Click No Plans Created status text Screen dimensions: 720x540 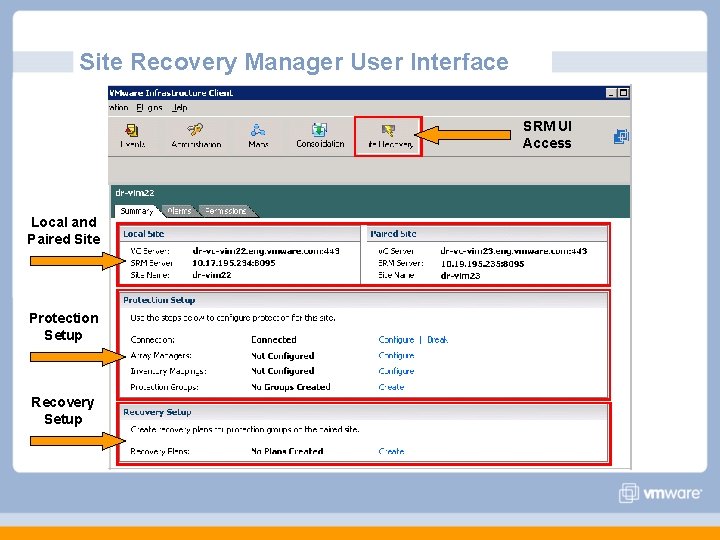[287, 451]
